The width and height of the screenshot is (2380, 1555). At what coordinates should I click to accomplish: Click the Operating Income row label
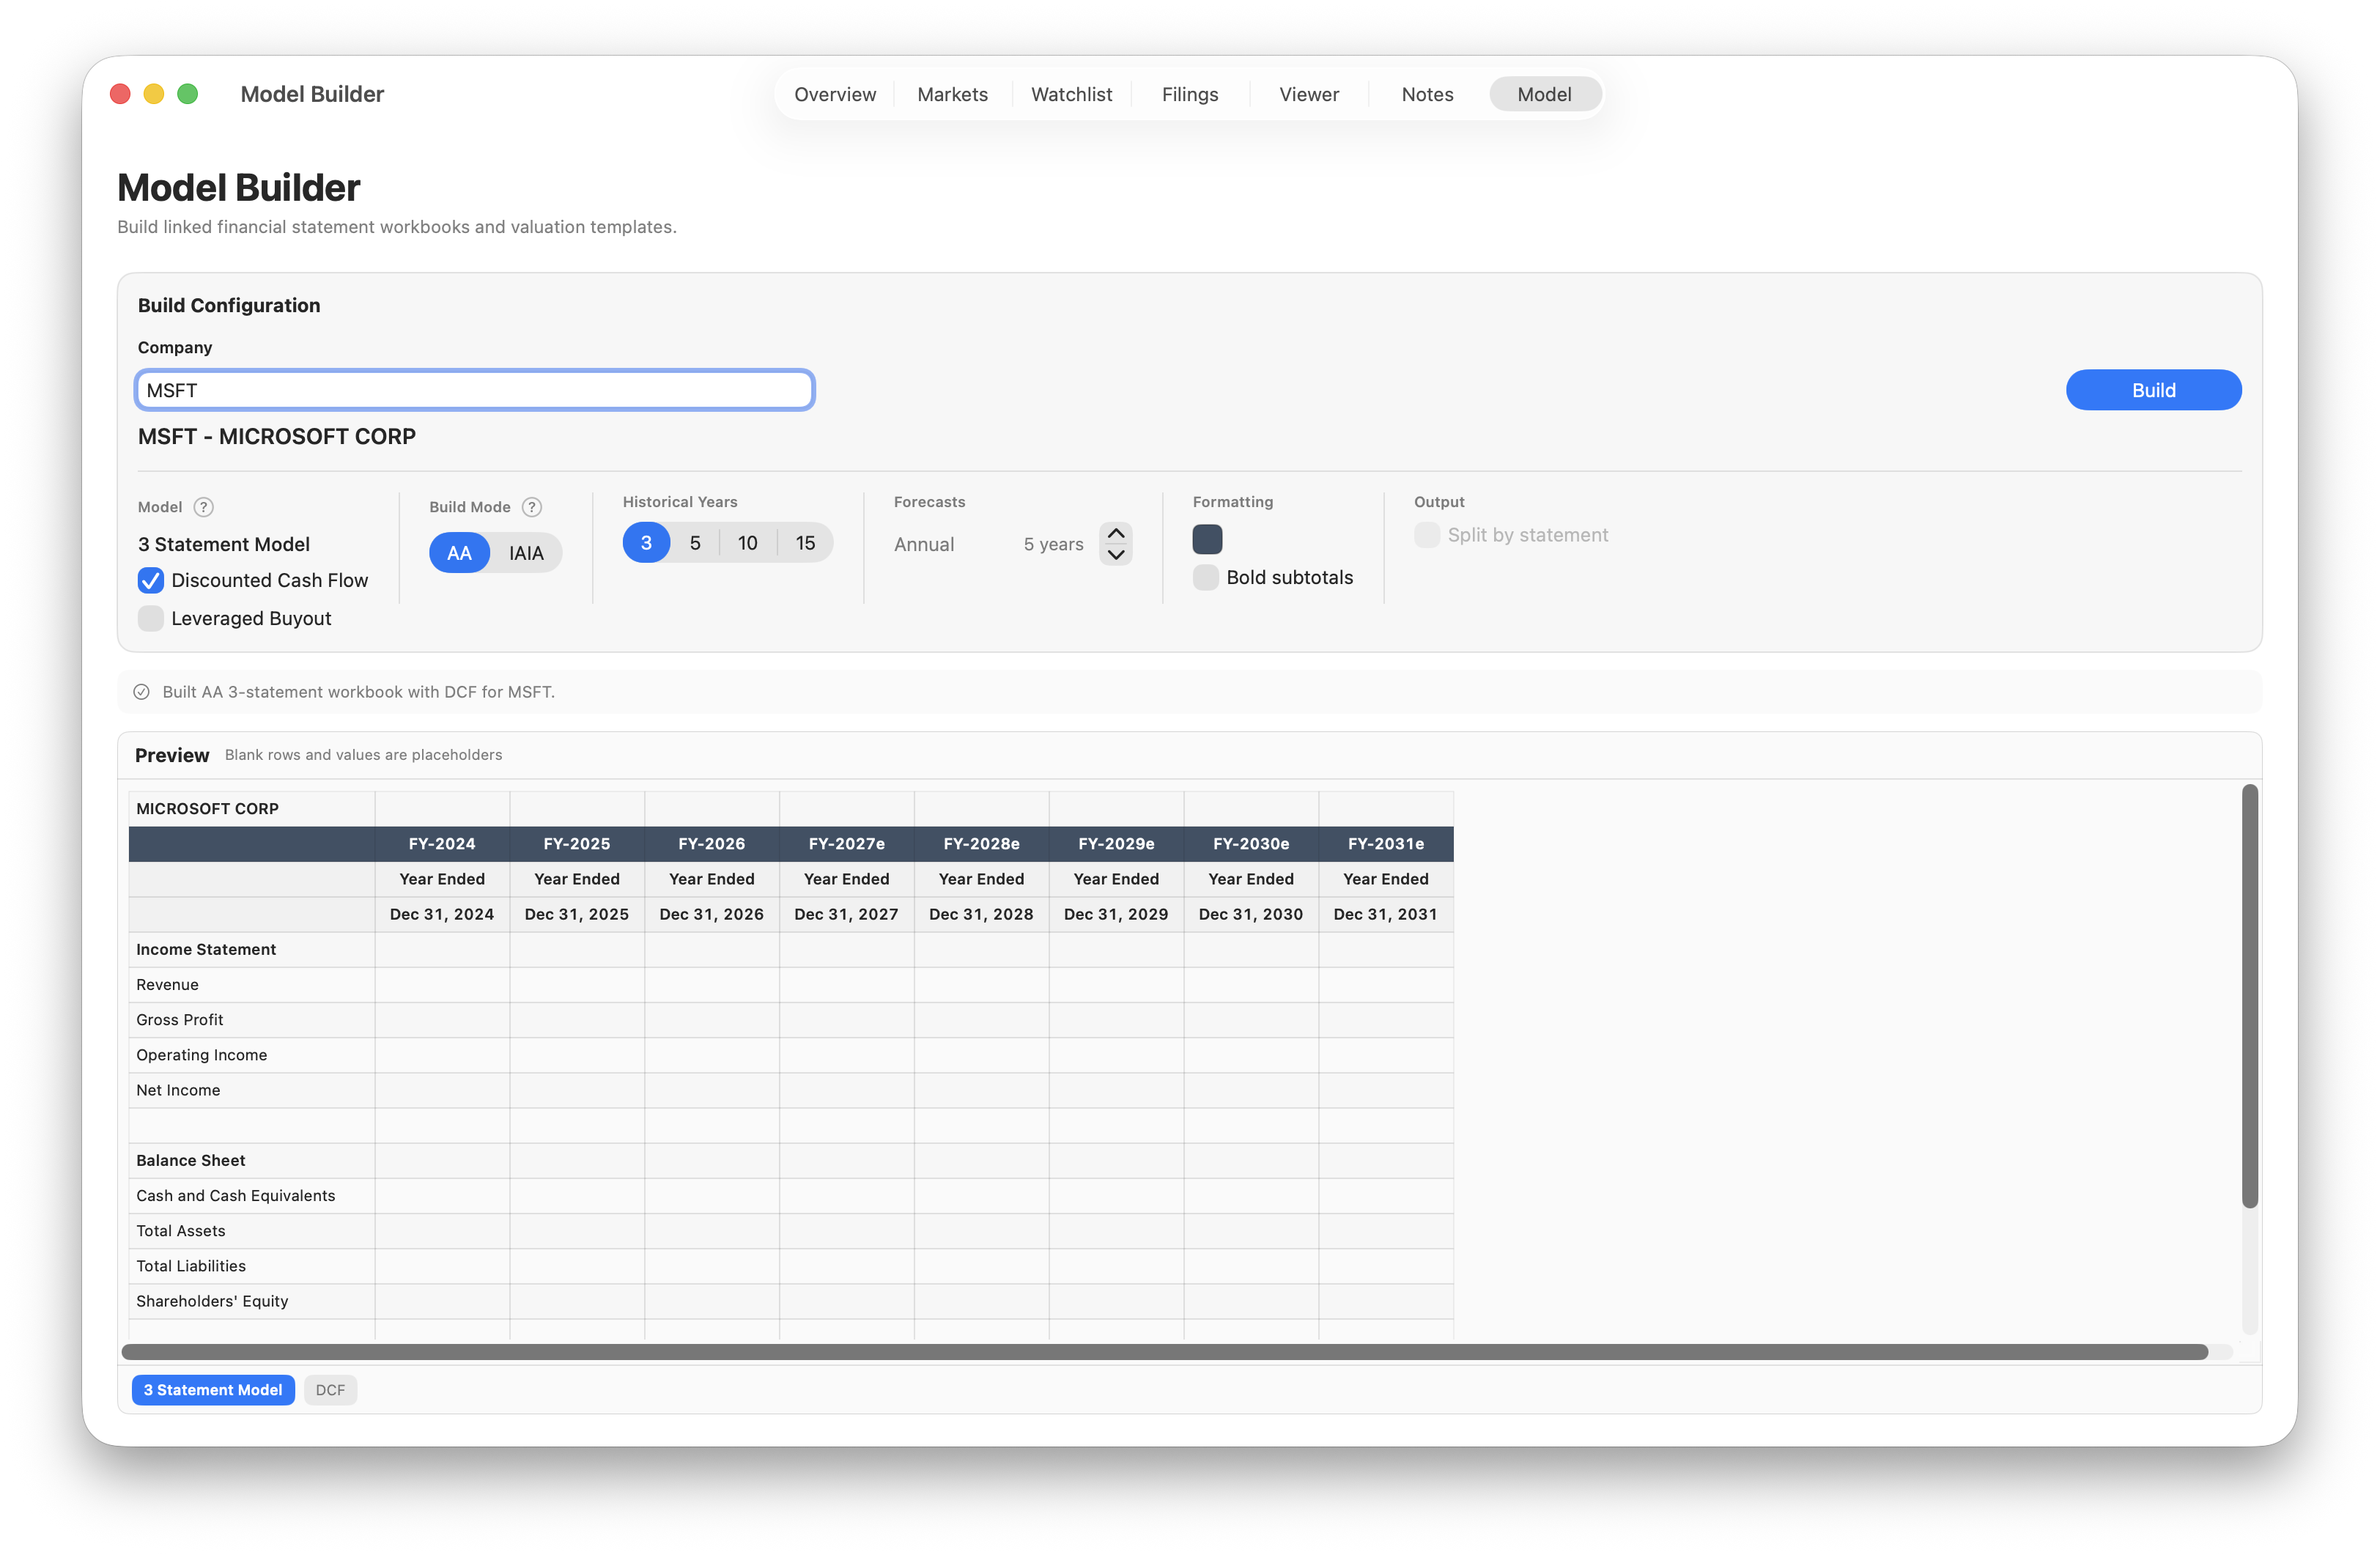[x=201, y=1054]
